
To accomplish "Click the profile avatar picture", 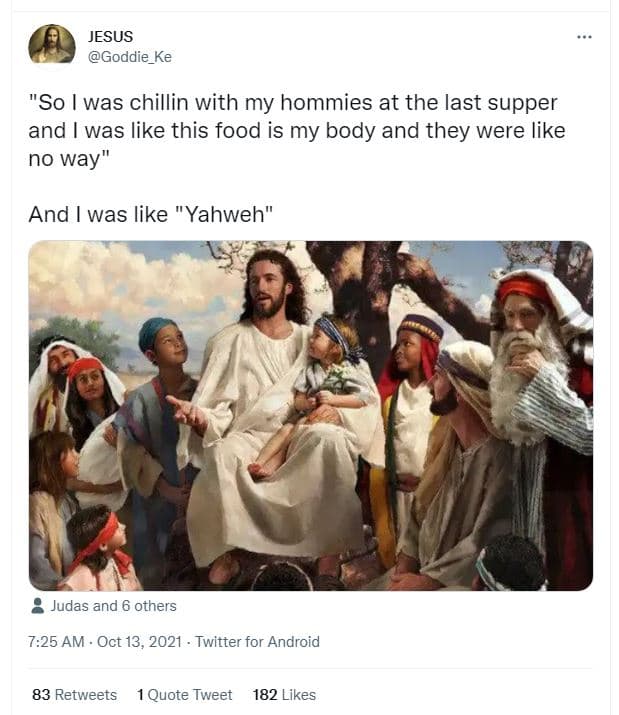I will coord(51,45).
